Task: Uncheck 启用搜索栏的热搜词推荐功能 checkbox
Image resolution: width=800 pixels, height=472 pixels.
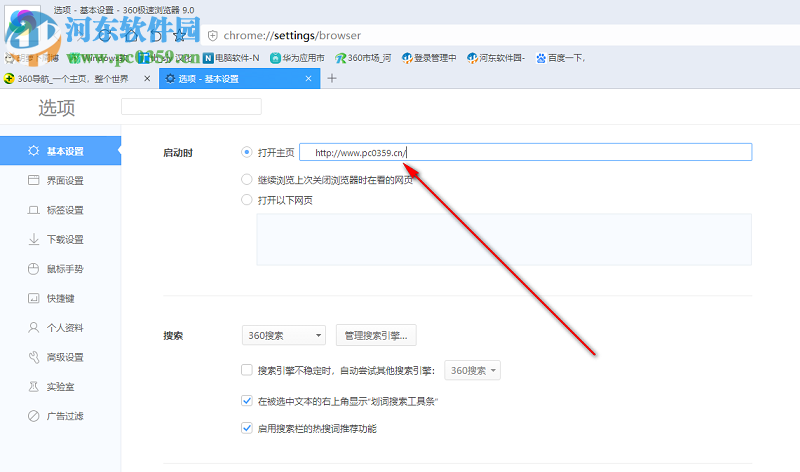Action: tap(247, 428)
